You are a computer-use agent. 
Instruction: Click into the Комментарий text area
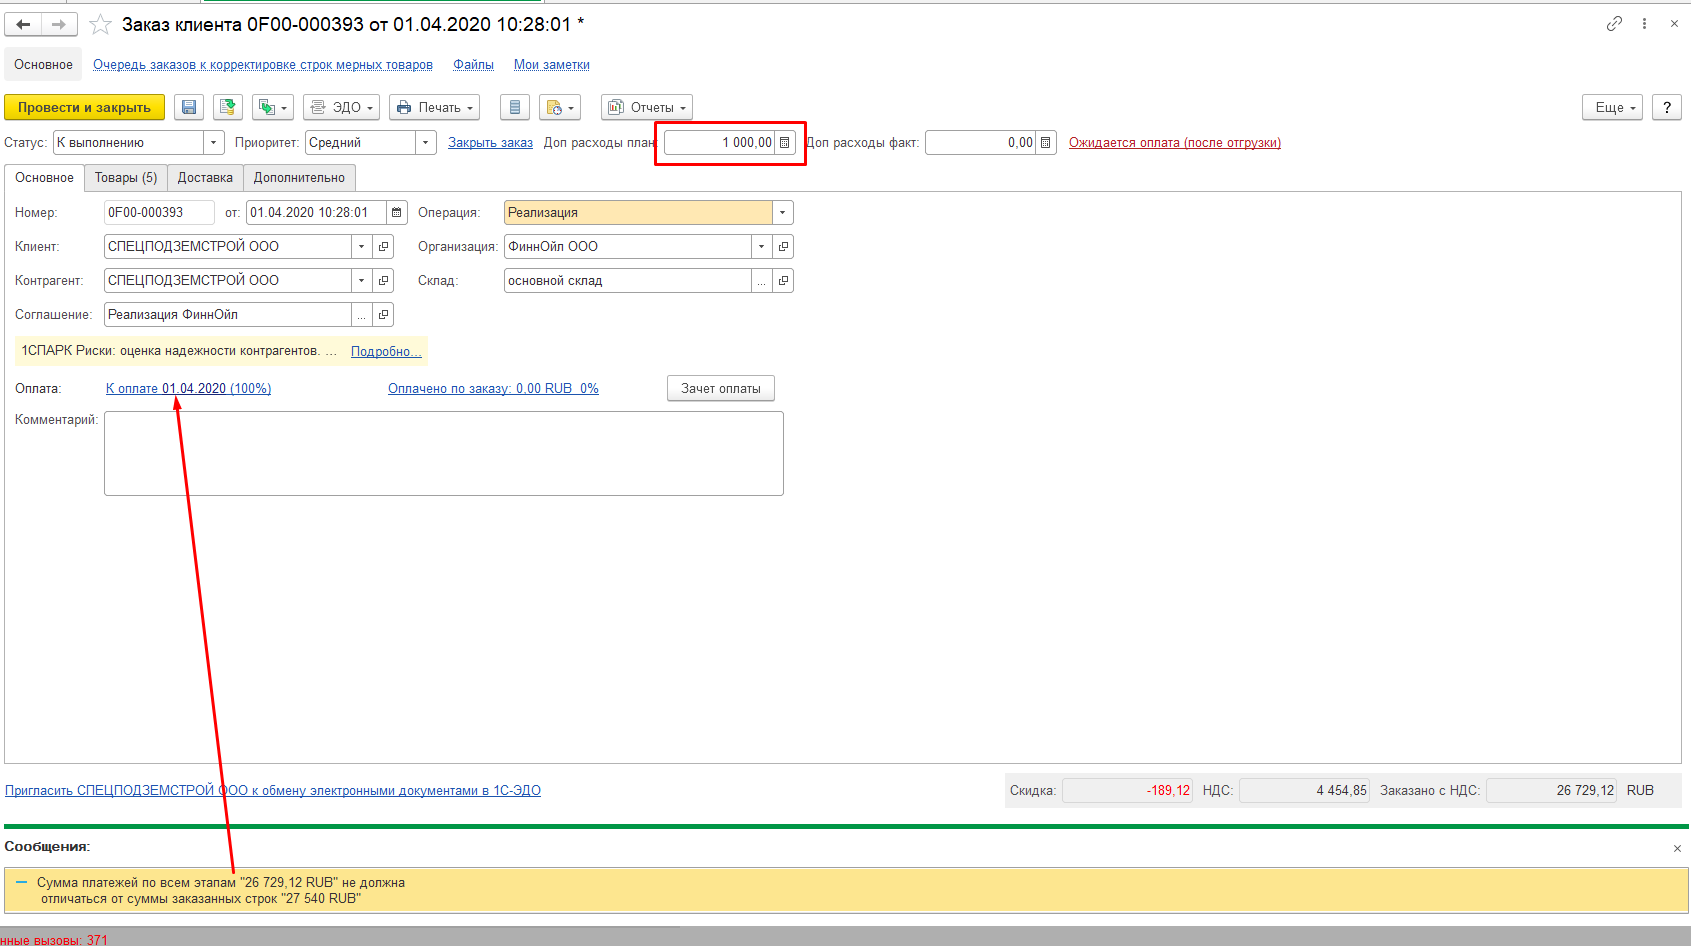coord(443,453)
